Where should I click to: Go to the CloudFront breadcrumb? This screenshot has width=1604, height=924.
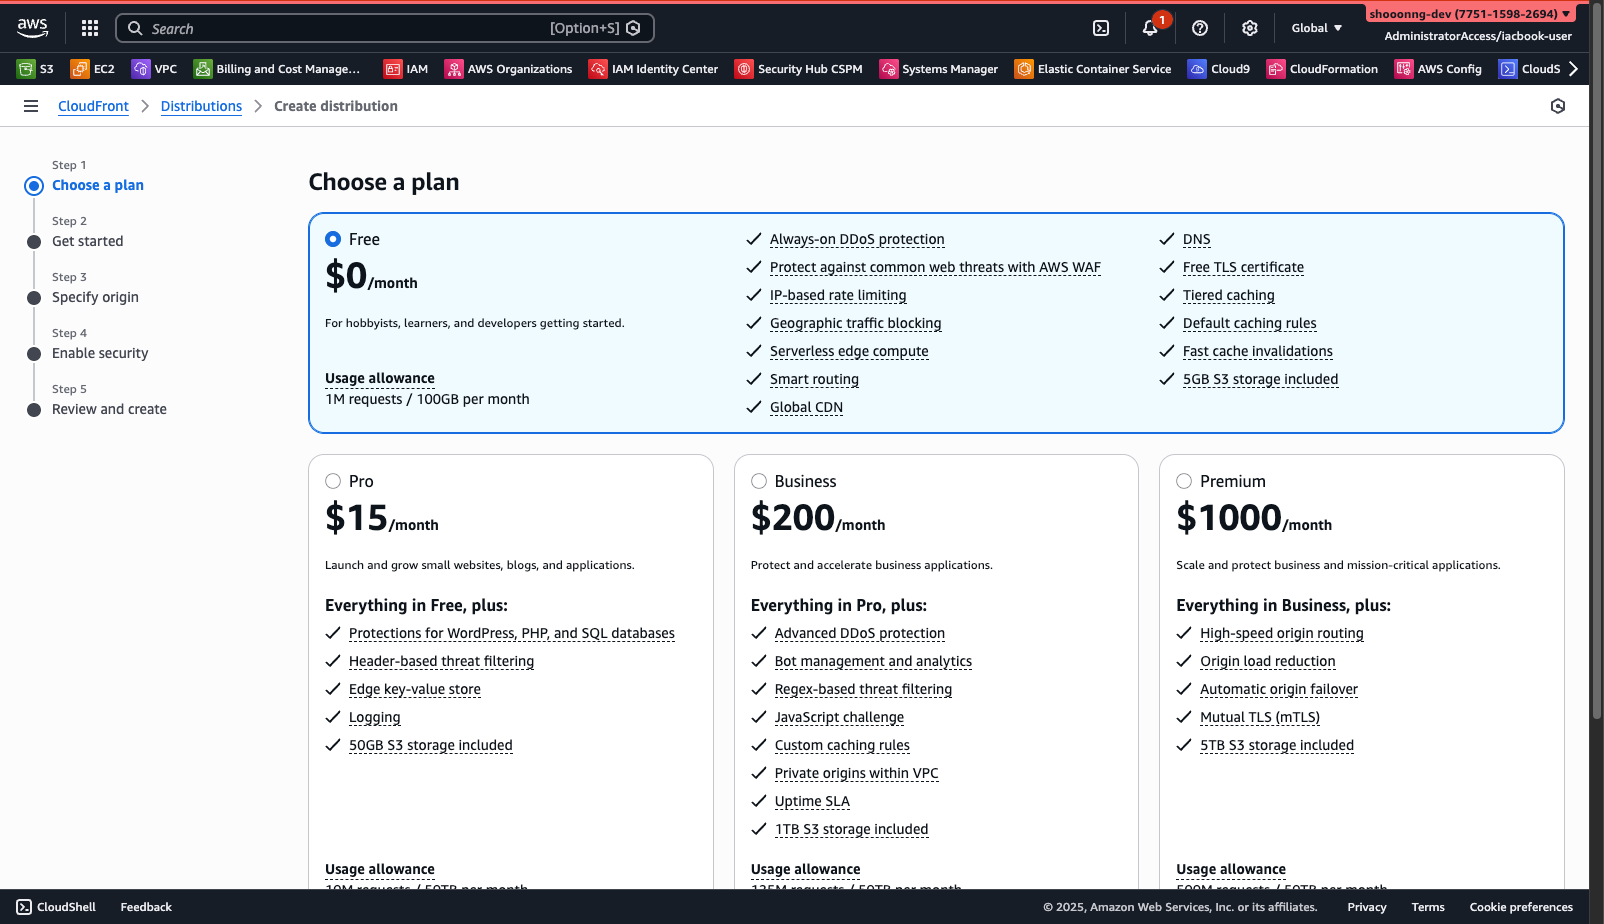93,106
